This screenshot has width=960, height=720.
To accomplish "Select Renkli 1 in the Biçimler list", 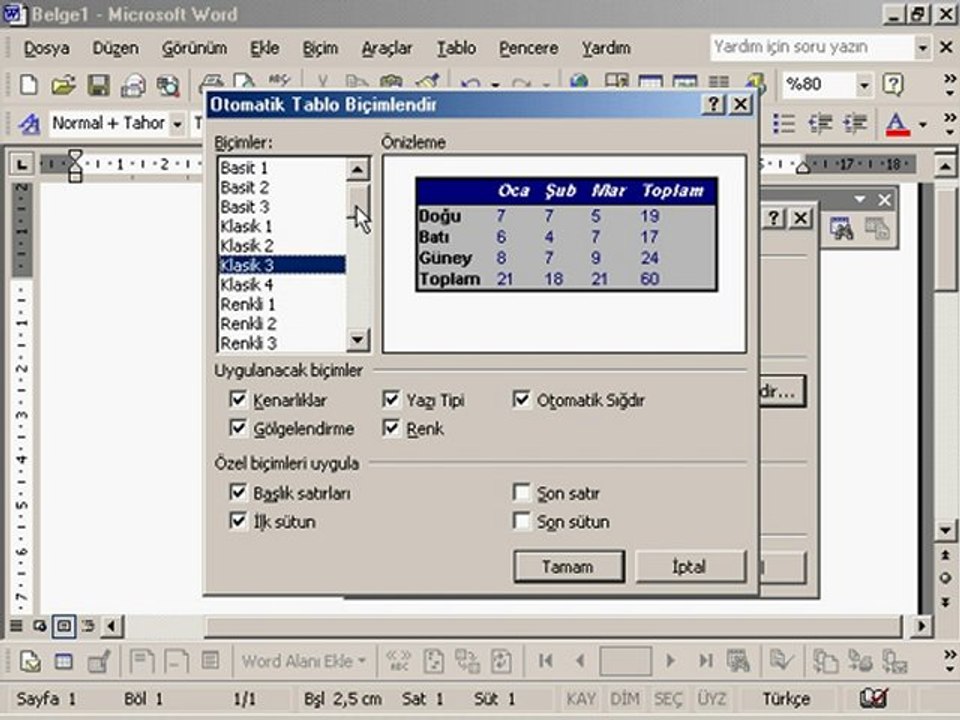I will 282,304.
